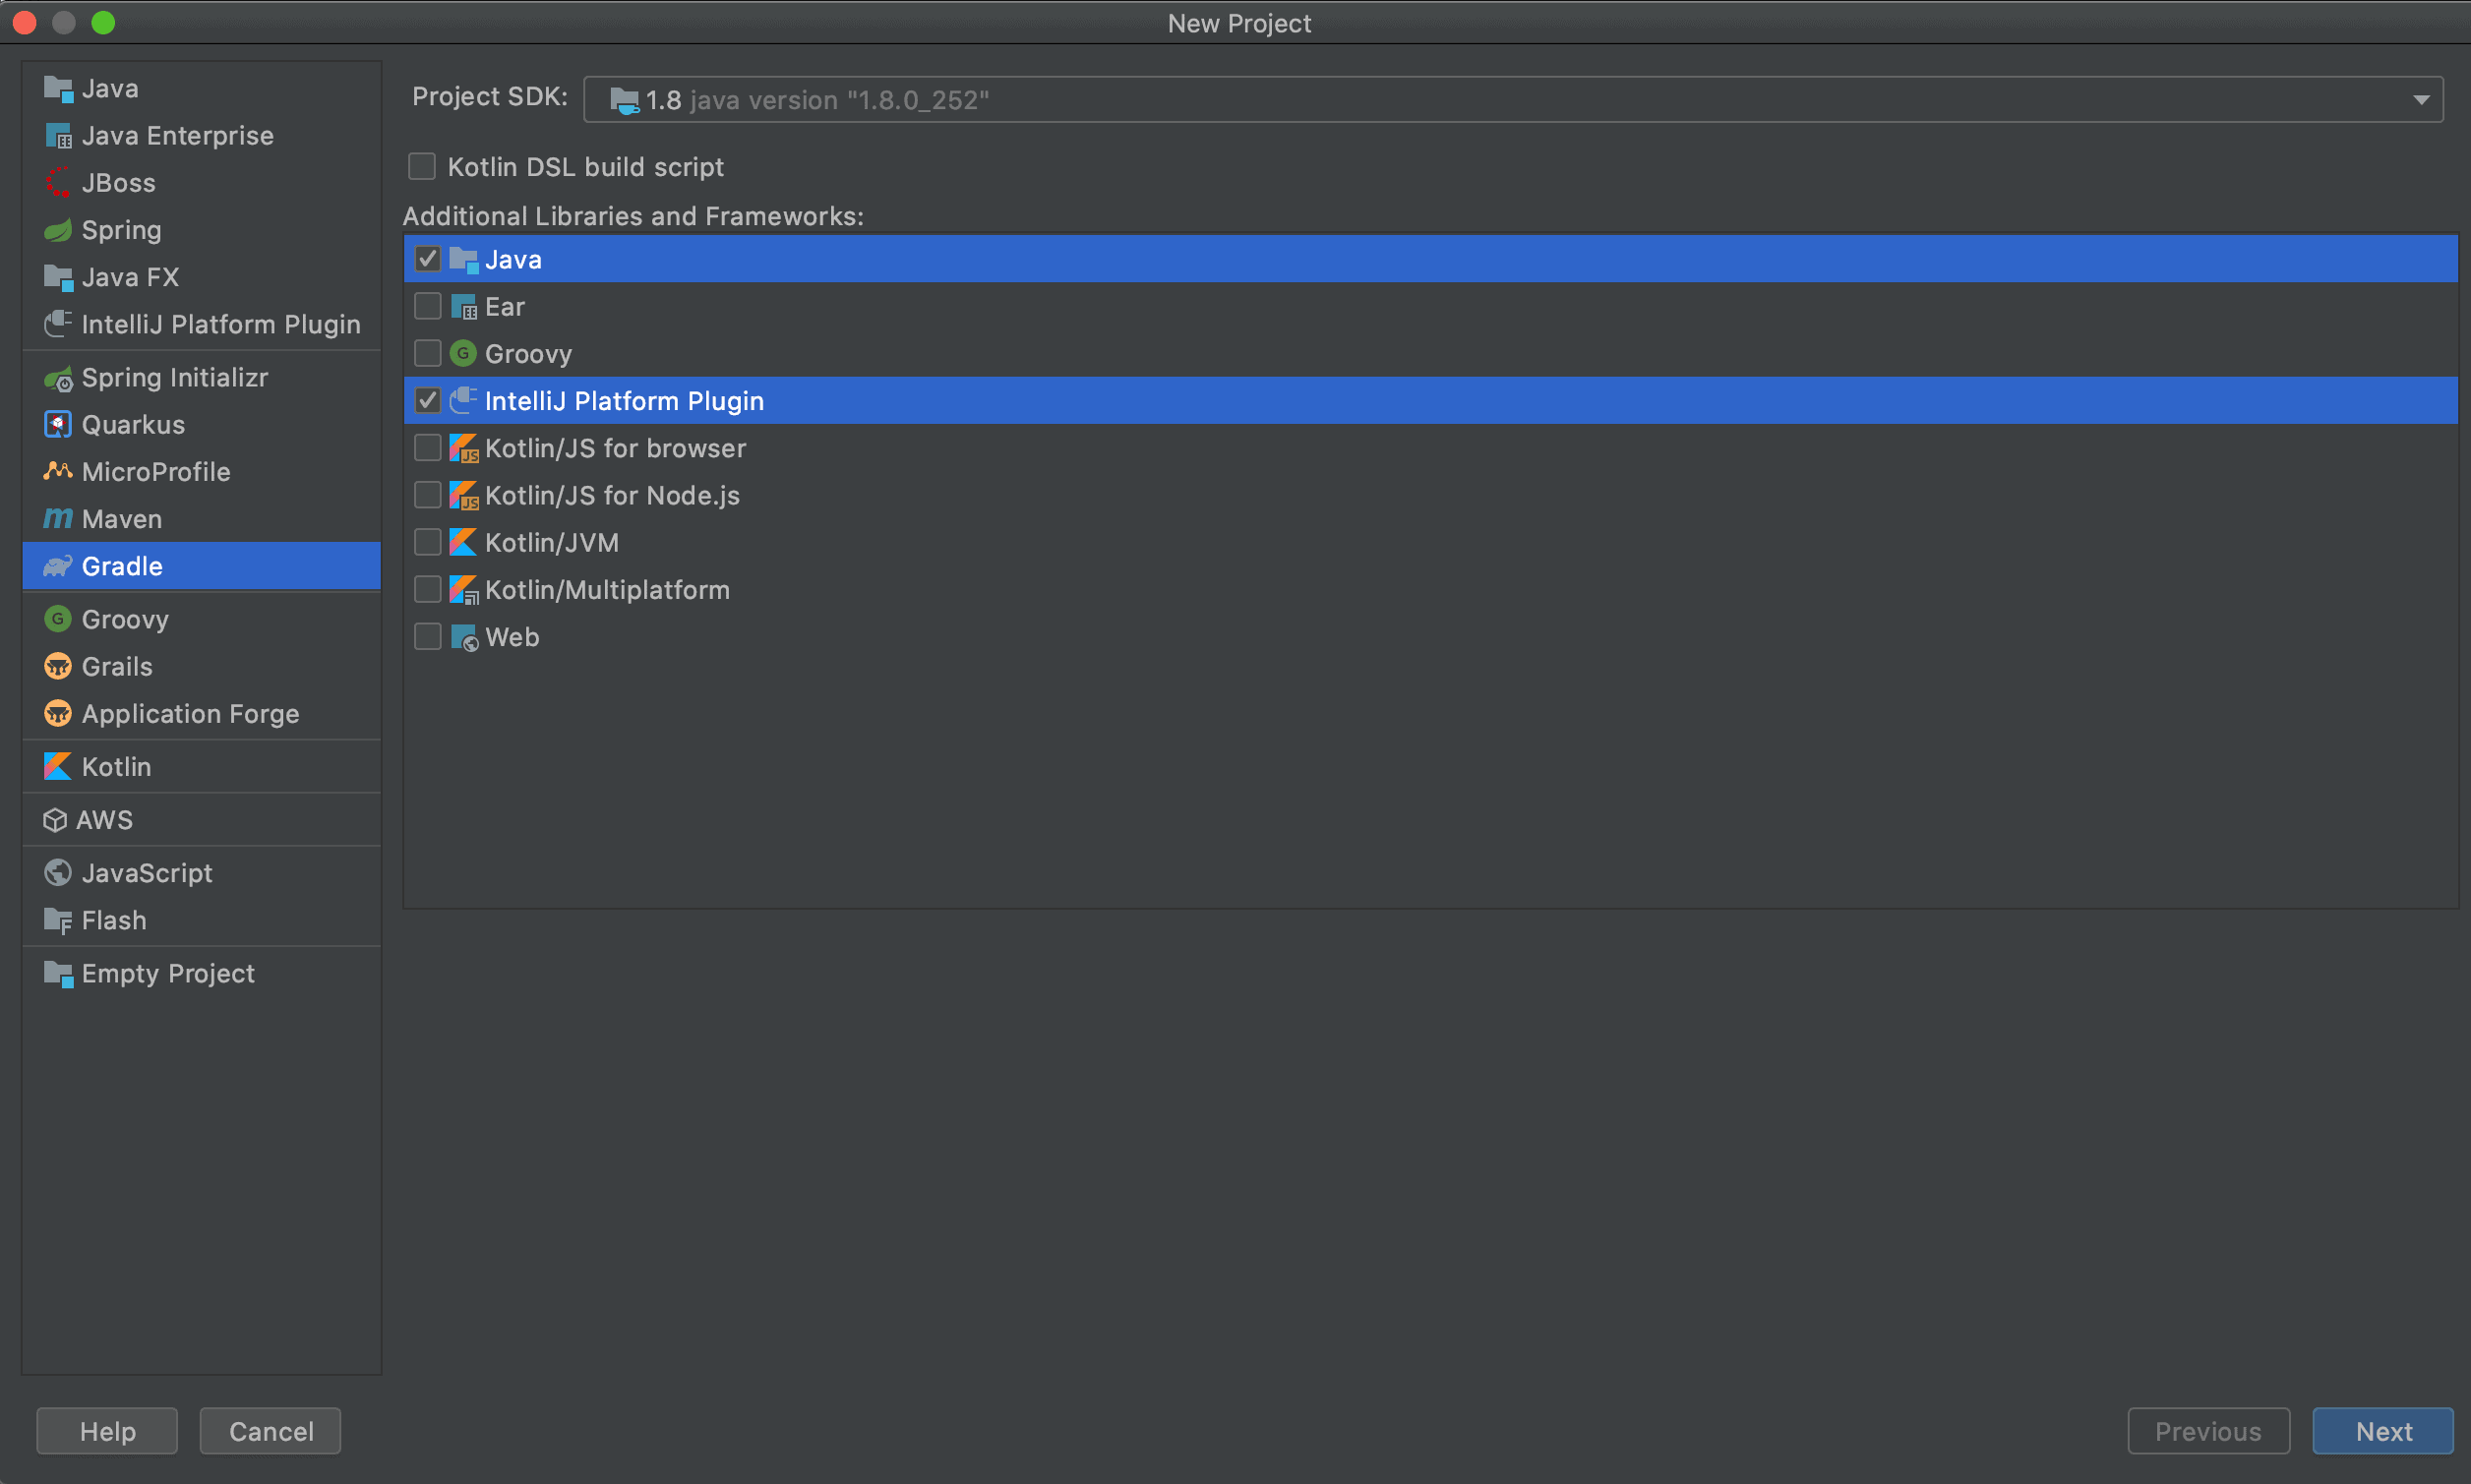Select Java Enterprise in the sidebar
The image size is (2471, 1484).
[176, 135]
